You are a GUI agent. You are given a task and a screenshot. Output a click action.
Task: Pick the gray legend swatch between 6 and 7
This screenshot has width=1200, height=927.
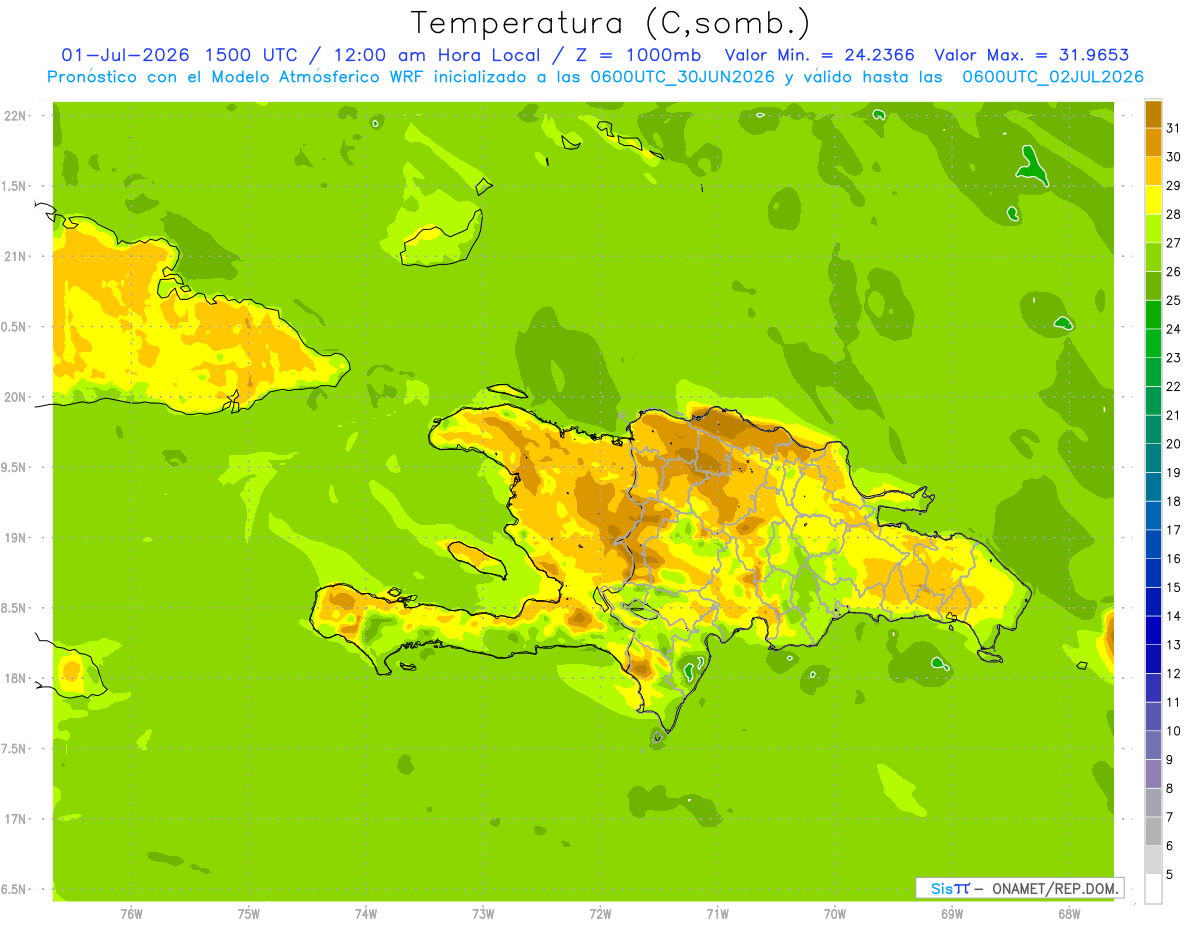point(1153,831)
